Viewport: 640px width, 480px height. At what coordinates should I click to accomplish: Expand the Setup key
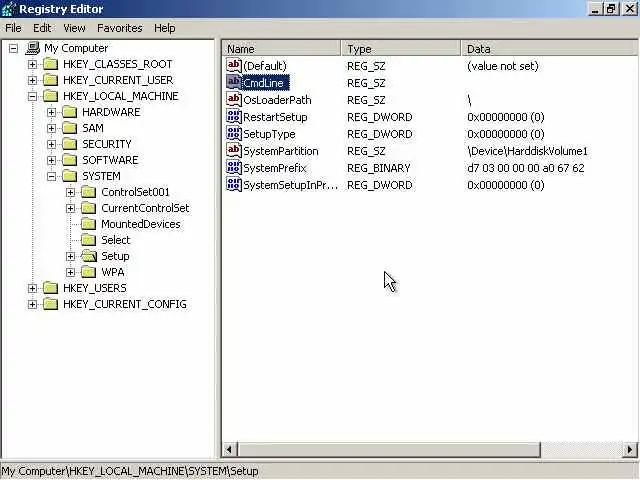(71, 256)
